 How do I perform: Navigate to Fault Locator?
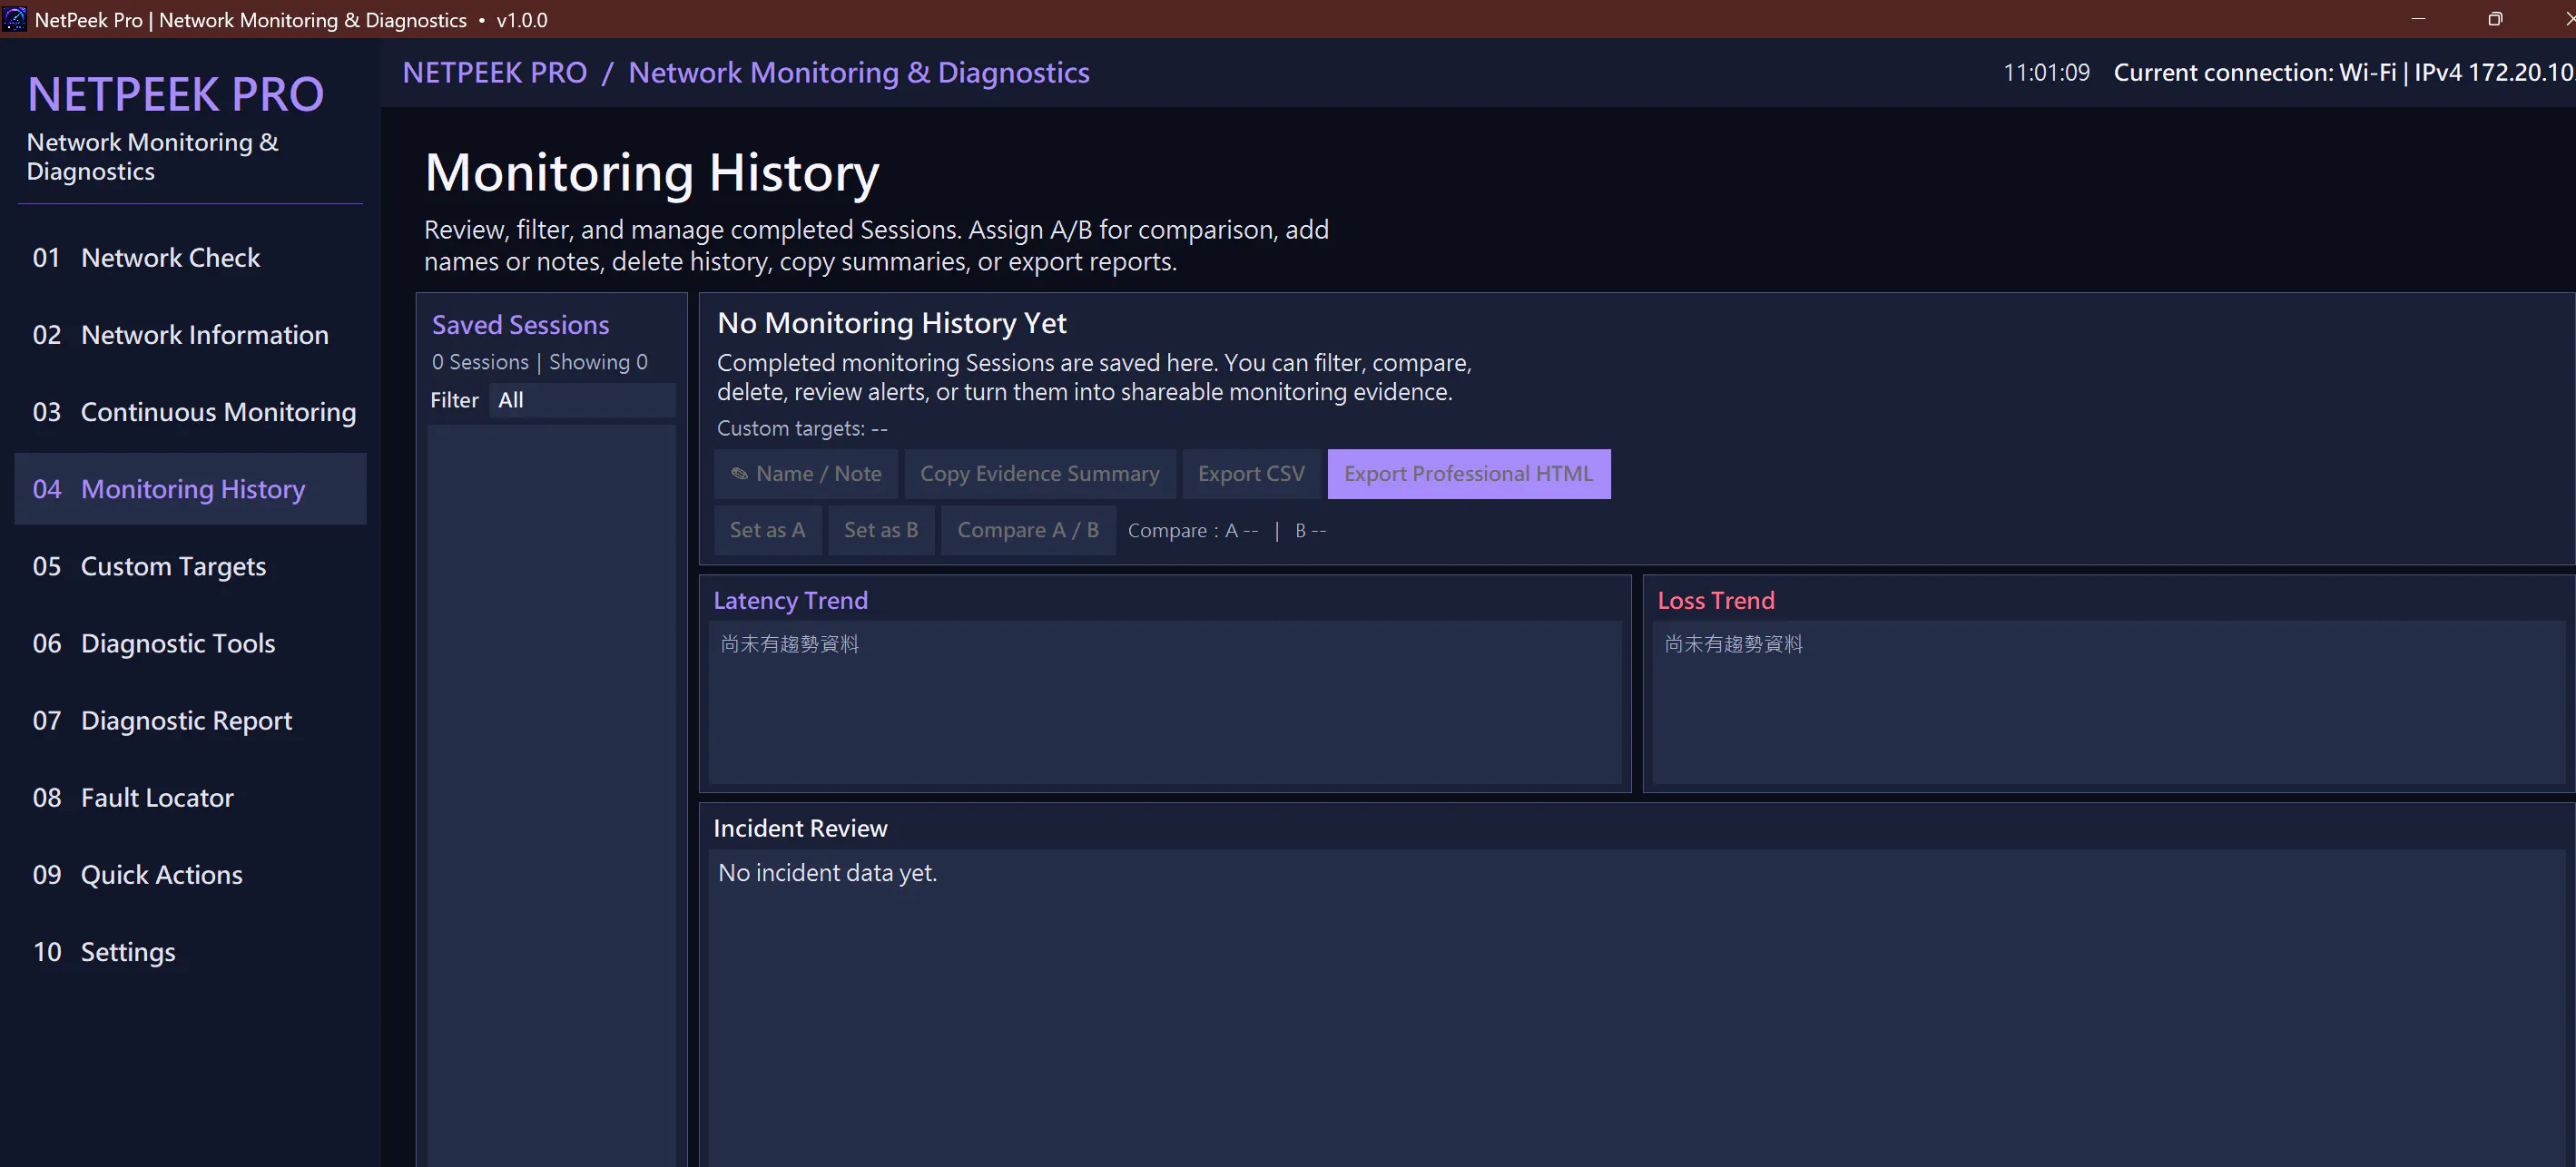coord(190,797)
